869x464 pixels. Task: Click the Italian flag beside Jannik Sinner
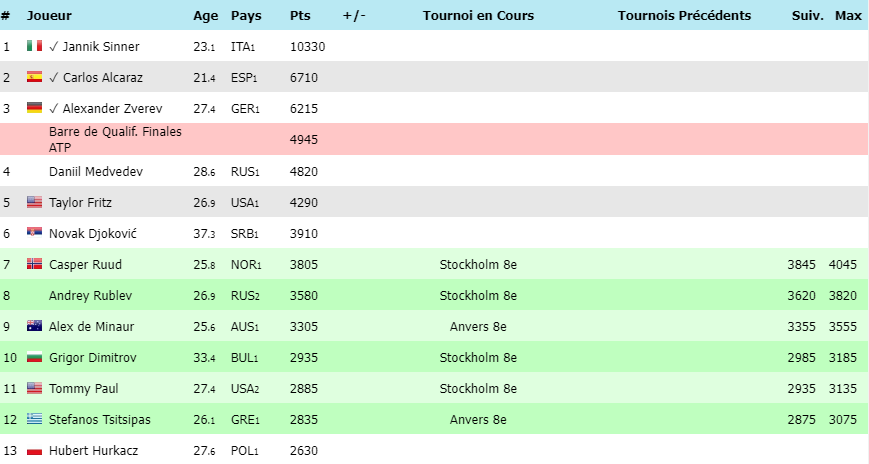pos(34,46)
